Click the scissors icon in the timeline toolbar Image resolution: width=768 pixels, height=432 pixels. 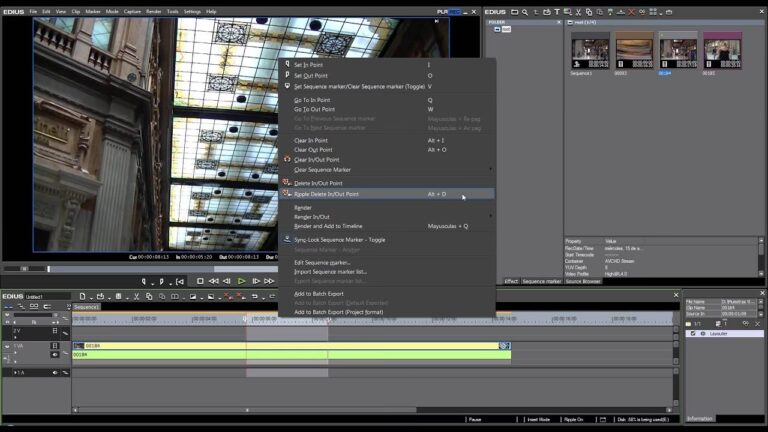[x=136, y=296]
